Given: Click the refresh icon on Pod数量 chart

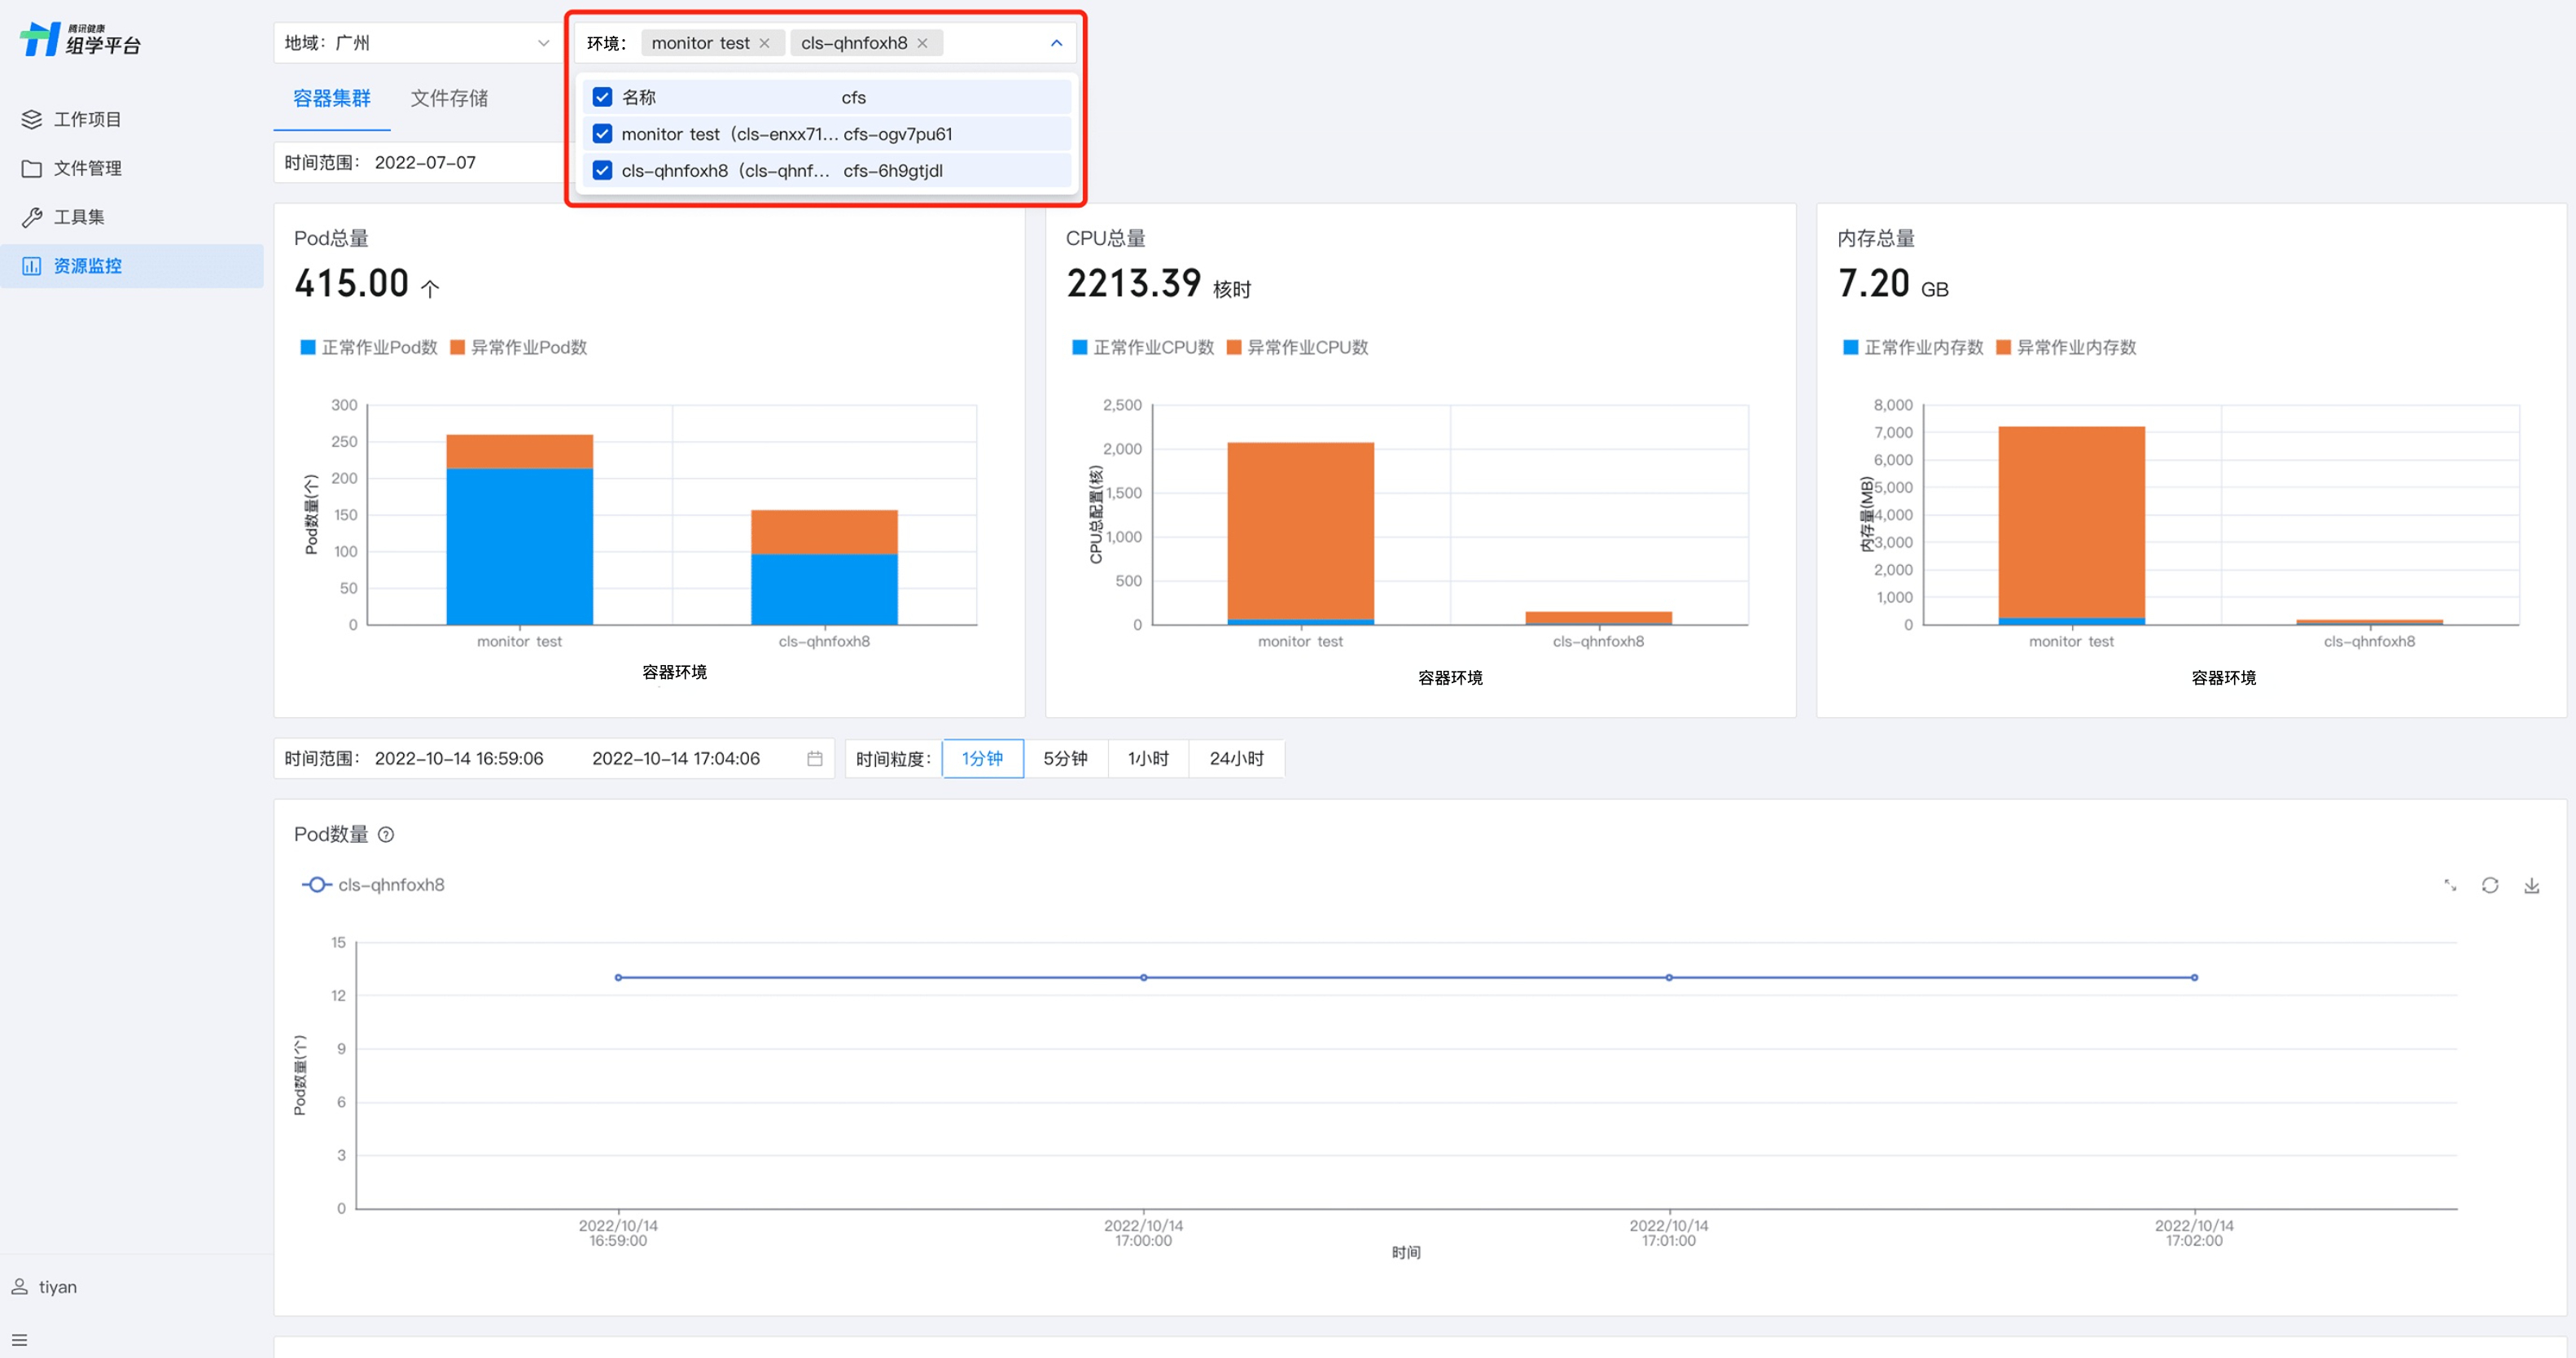Looking at the screenshot, I should click(x=2490, y=885).
